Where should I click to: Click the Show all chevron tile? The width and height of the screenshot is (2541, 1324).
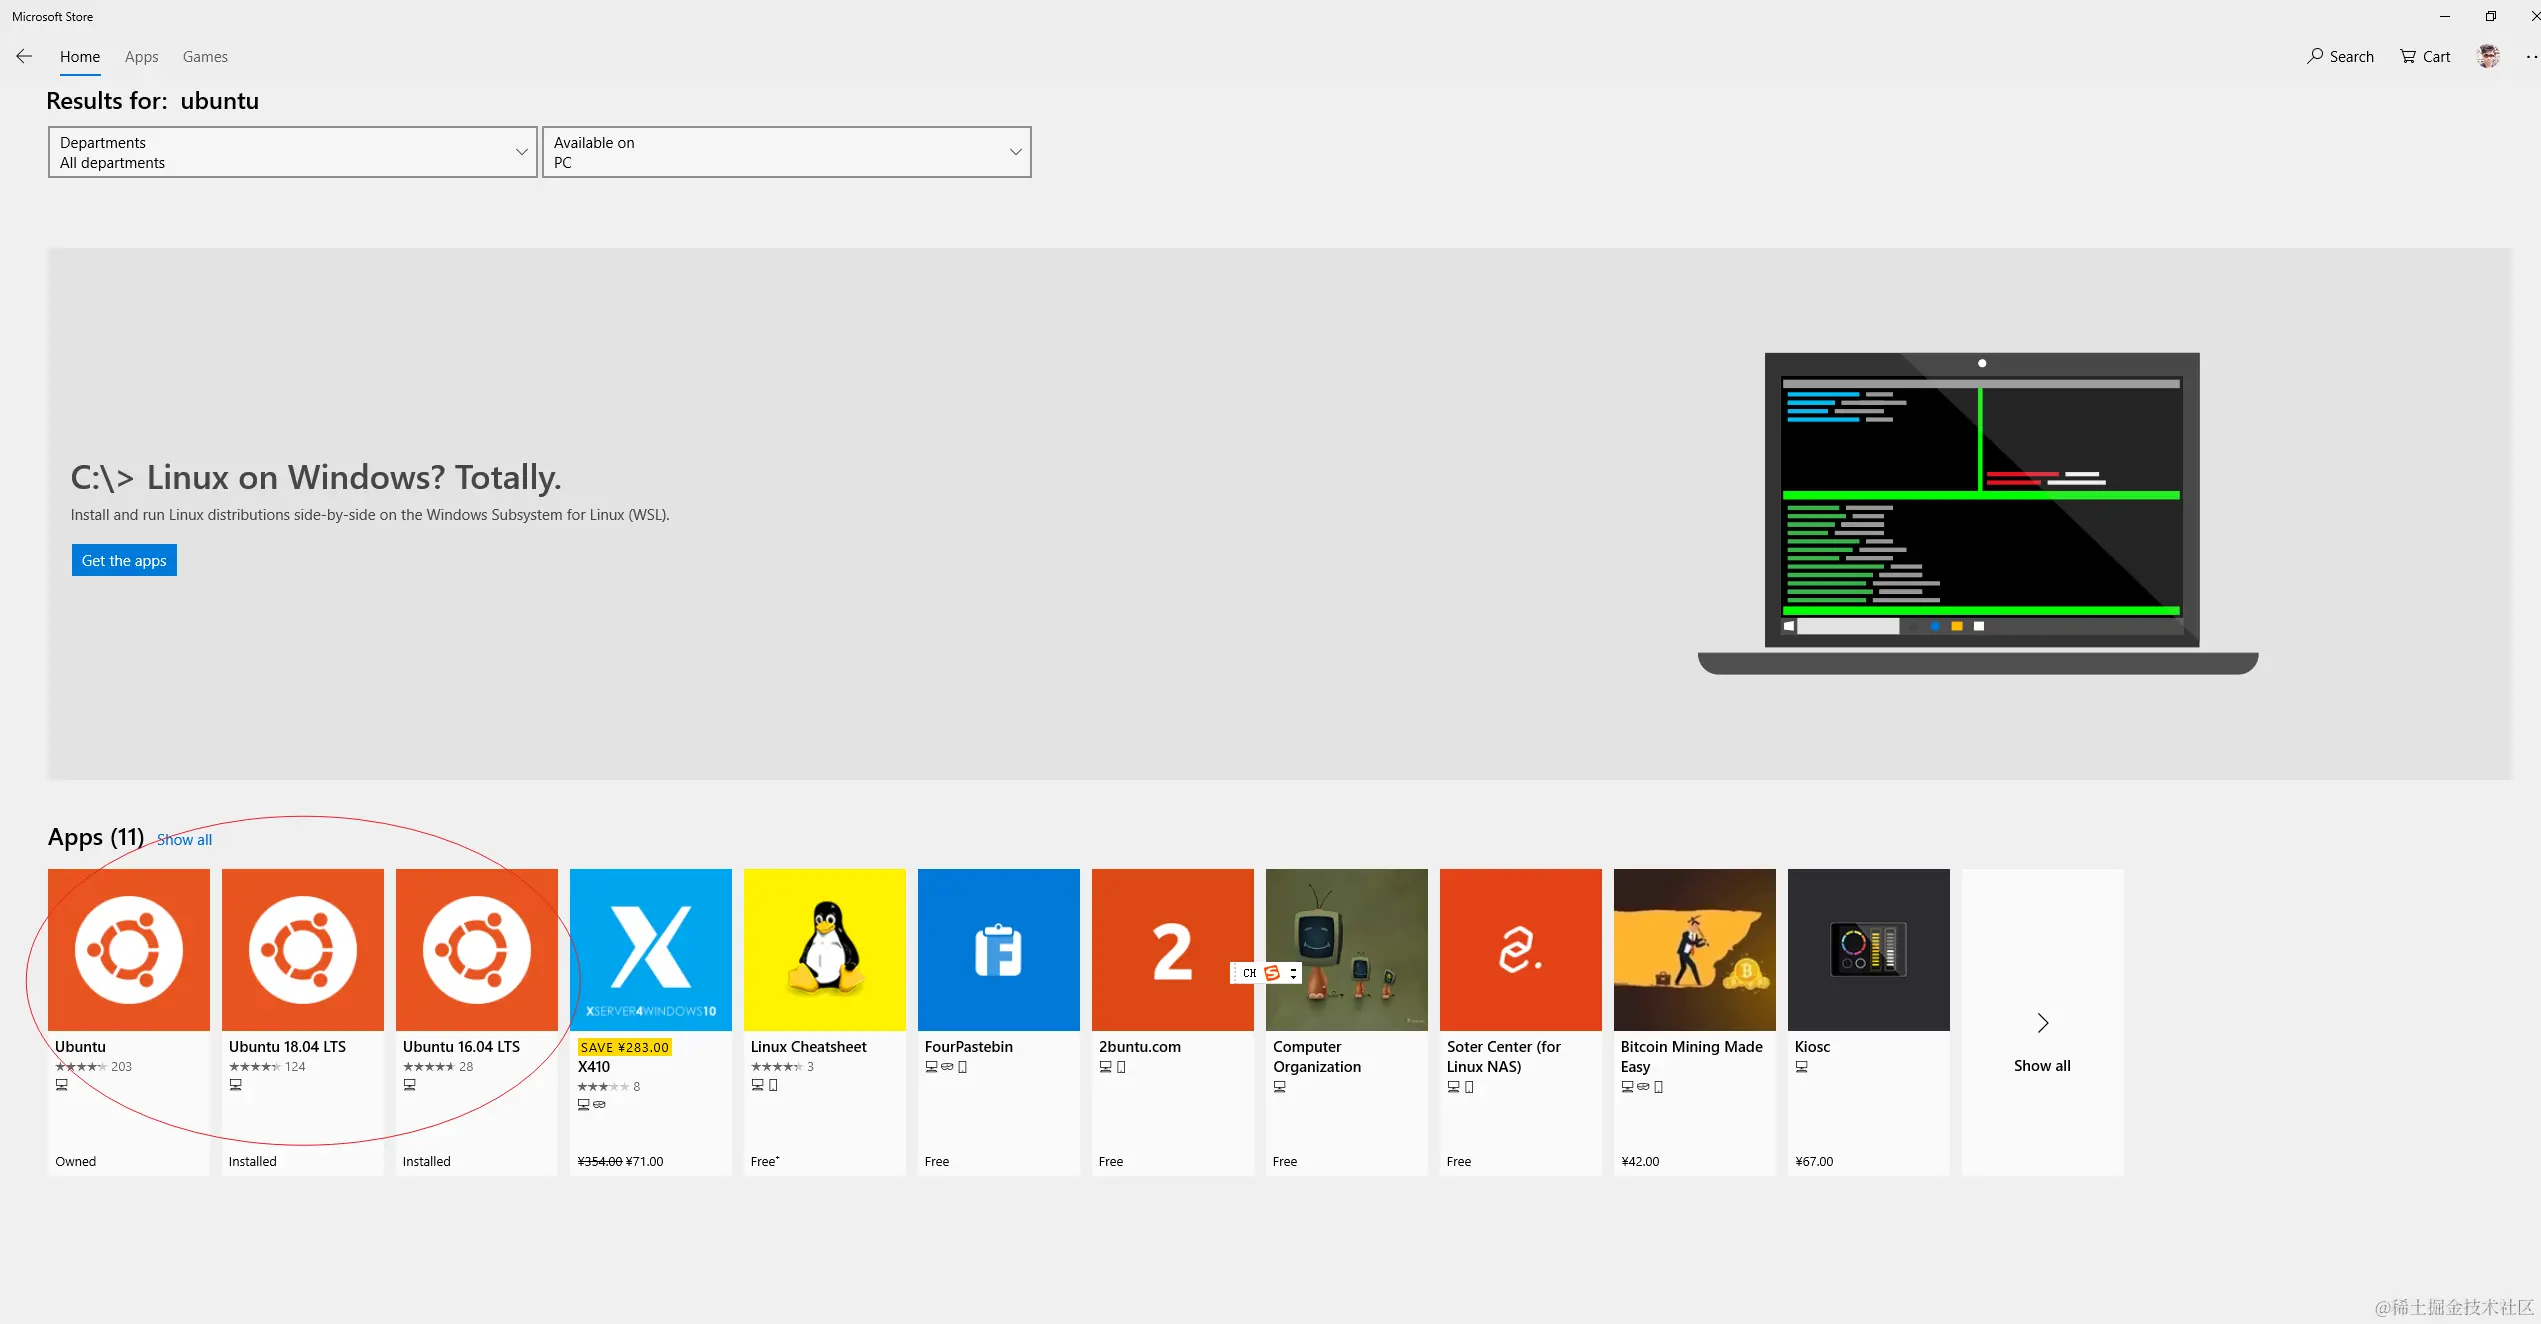click(2042, 1023)
